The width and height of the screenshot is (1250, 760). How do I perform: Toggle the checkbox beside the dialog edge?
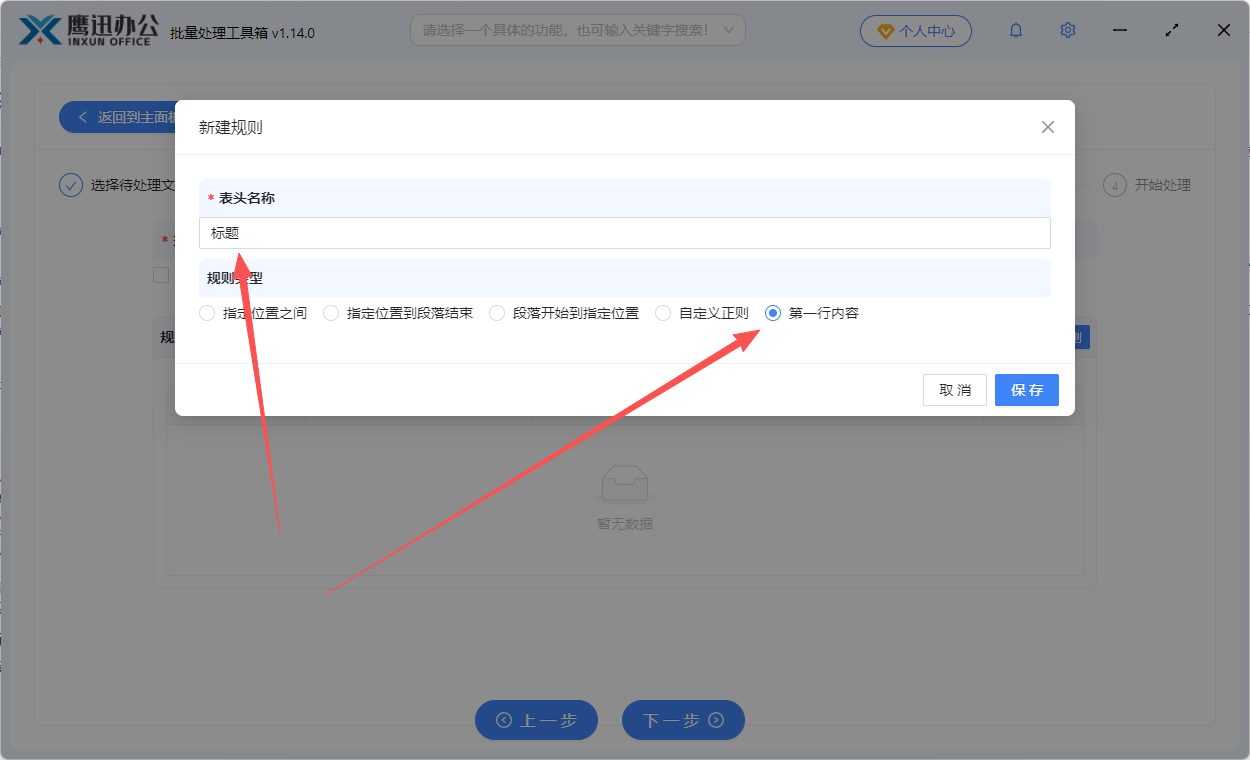point(161,274)
